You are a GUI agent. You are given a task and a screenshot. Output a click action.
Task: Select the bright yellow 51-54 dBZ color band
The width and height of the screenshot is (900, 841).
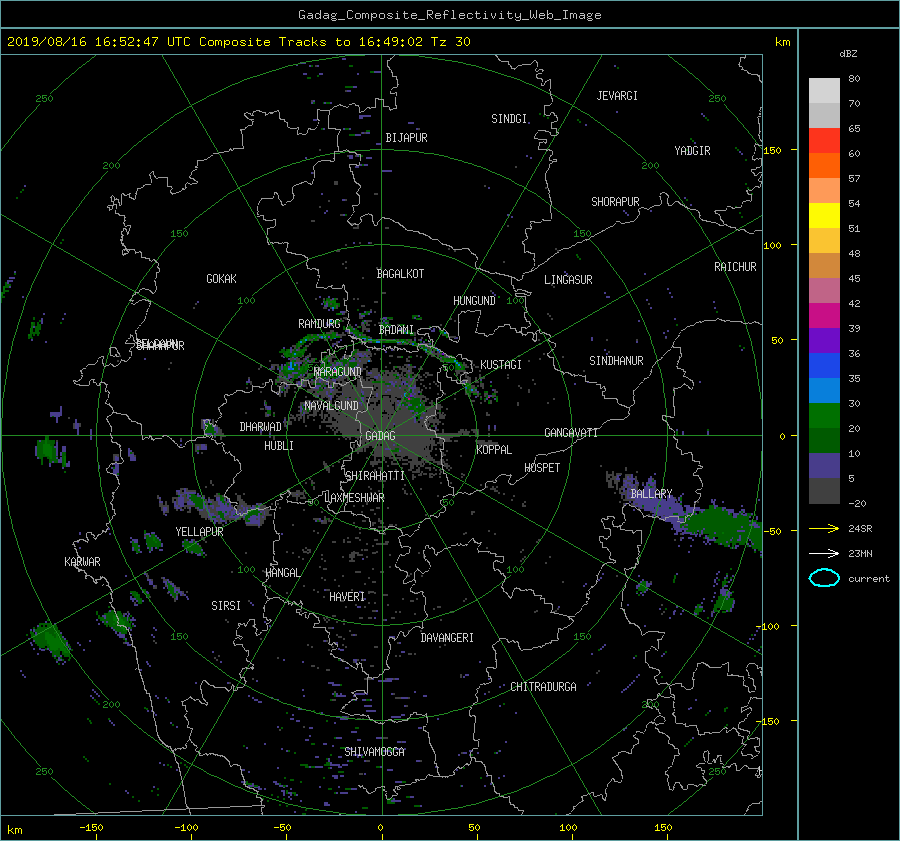point(824,215)
